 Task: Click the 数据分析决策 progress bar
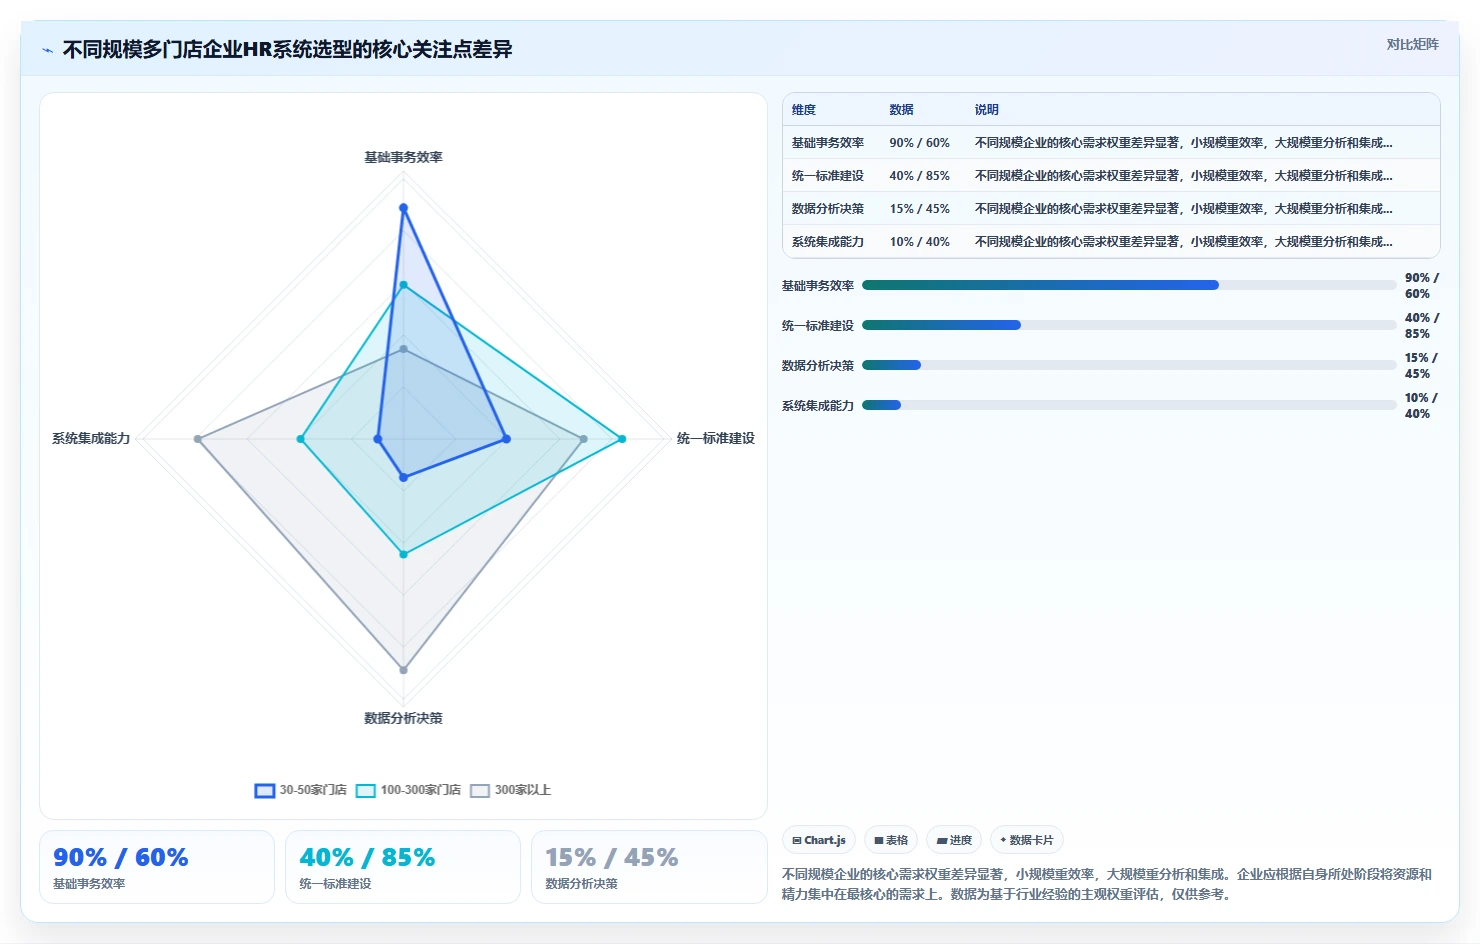pyautogui.click(x=1129, y=365)
